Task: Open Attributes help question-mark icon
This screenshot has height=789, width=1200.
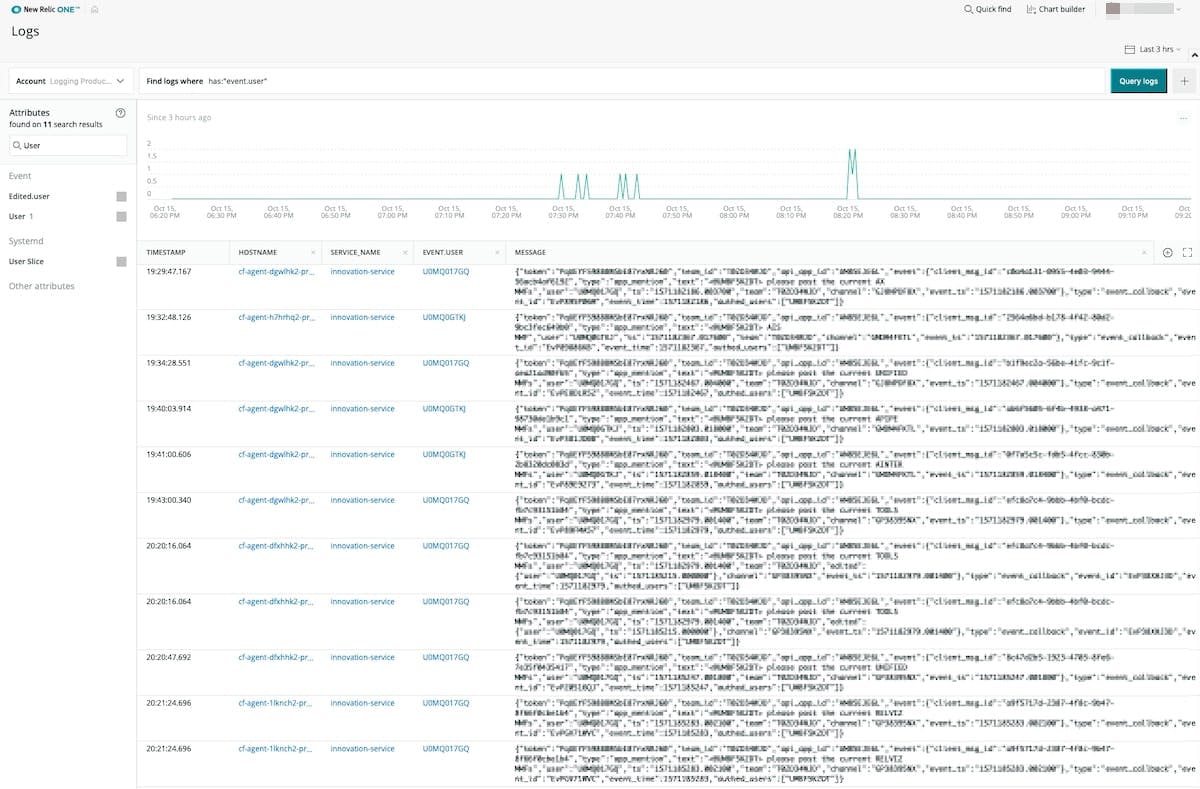Action: click(120, 113)
